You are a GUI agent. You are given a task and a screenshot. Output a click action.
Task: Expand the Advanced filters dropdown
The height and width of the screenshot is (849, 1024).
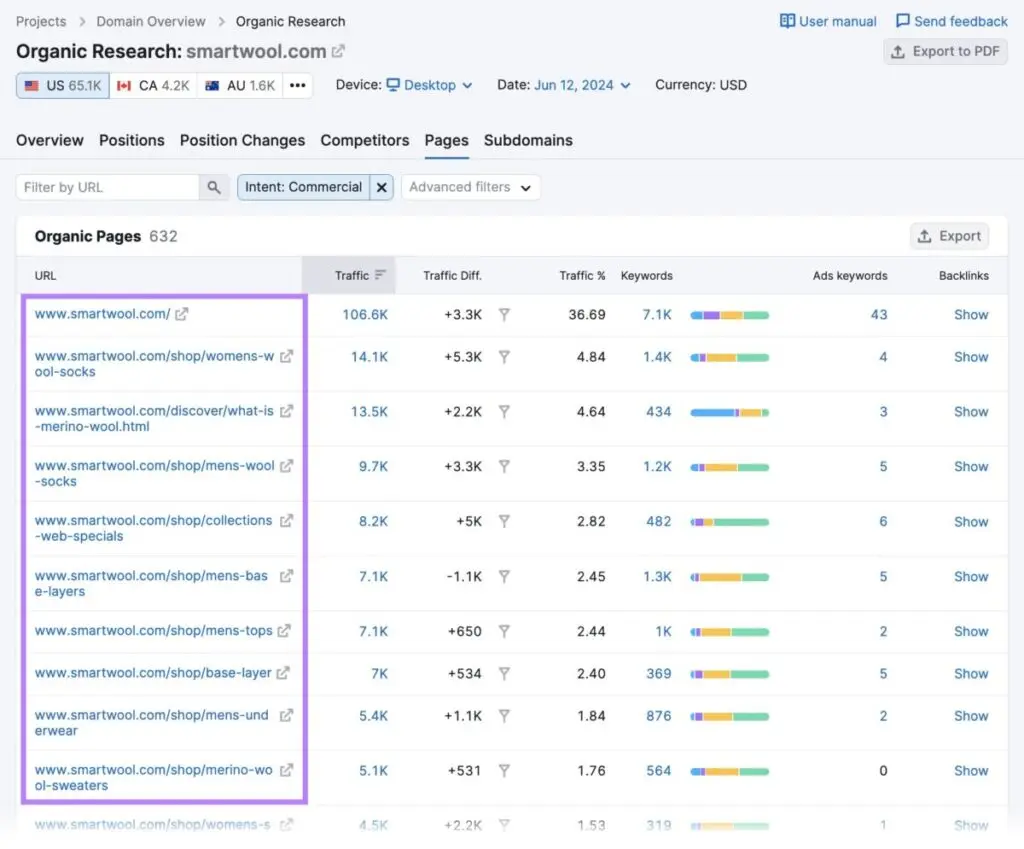coord(470,187)
